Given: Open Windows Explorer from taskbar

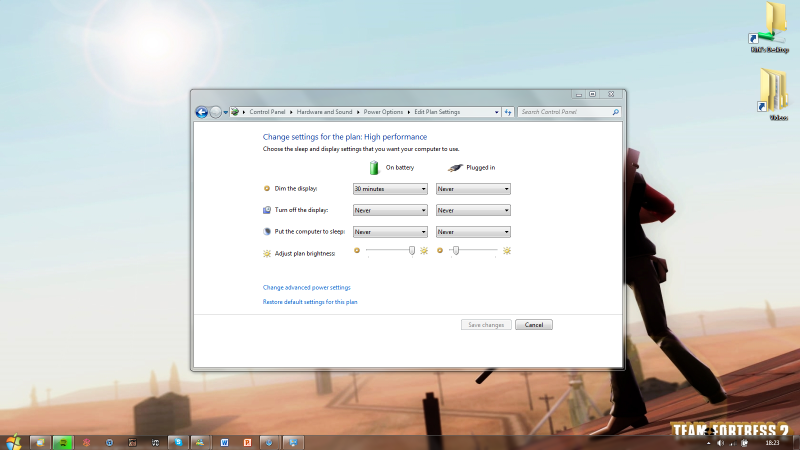Looking at the screenshot, I should click(40, 442).
